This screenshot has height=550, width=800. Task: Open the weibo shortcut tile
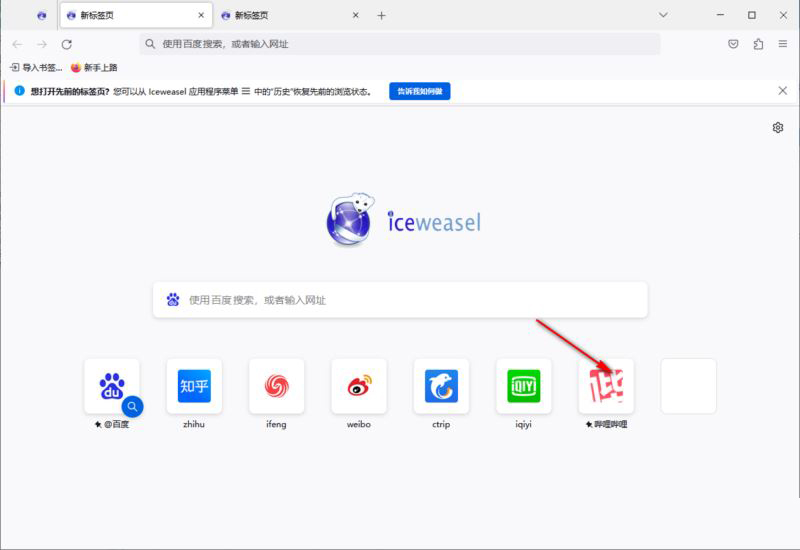(359, 386)
